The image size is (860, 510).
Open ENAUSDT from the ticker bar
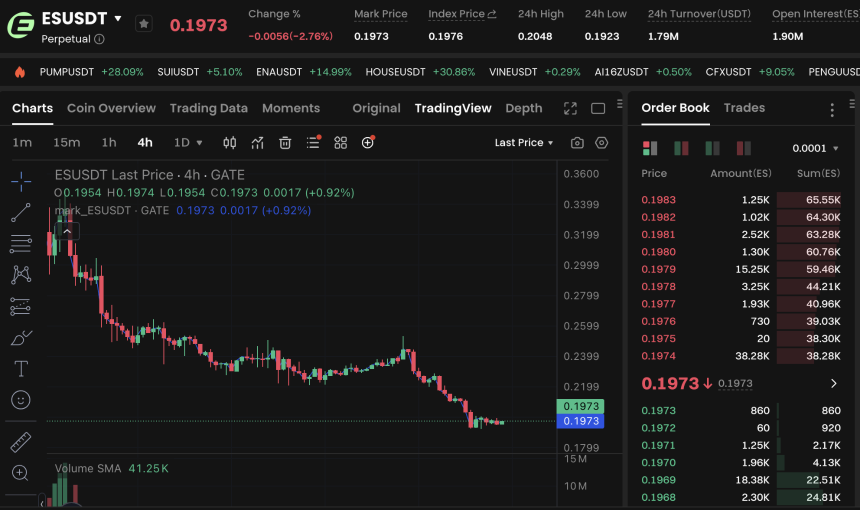point(303,72)
